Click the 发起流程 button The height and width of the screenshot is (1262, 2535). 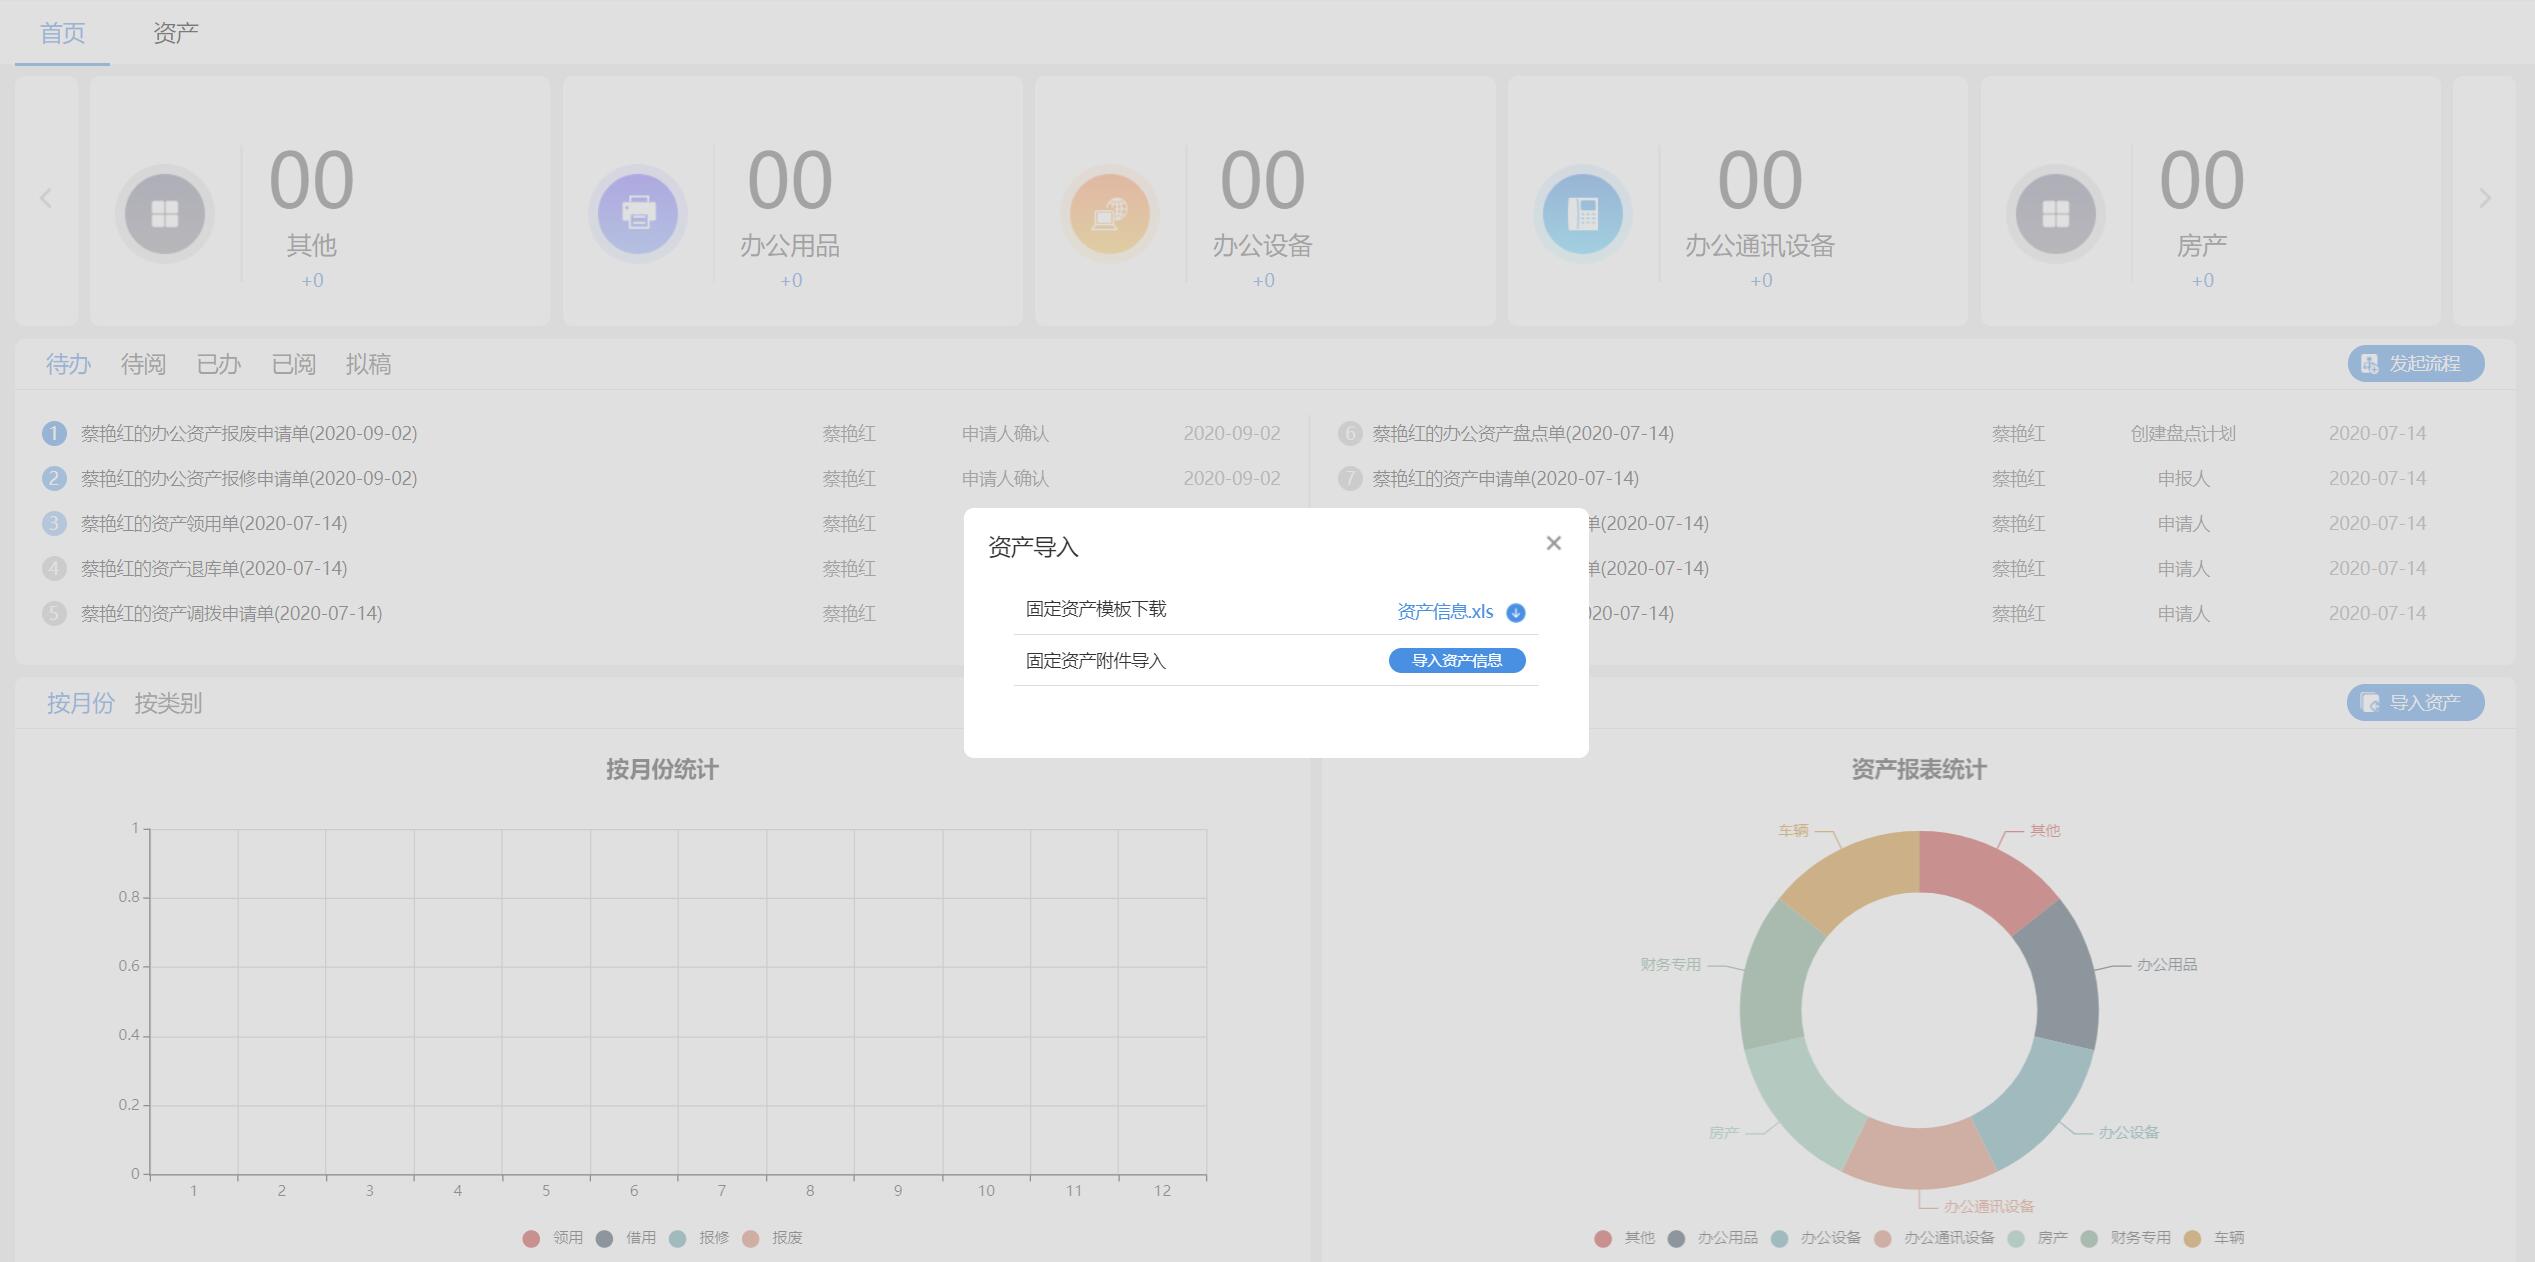pos(2415,364)
